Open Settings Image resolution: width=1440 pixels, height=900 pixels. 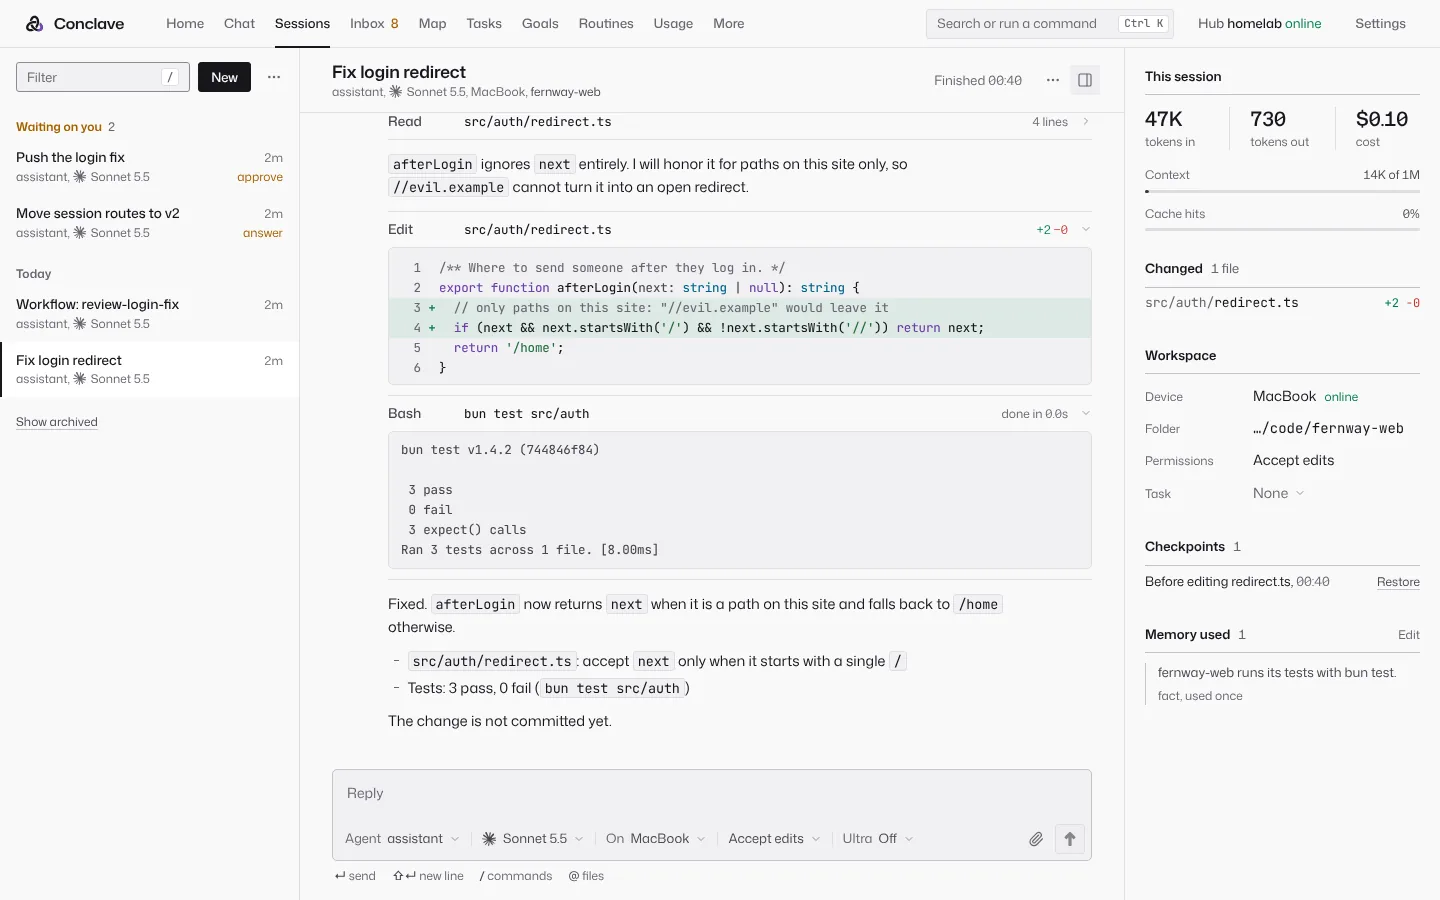(1380, 24)
